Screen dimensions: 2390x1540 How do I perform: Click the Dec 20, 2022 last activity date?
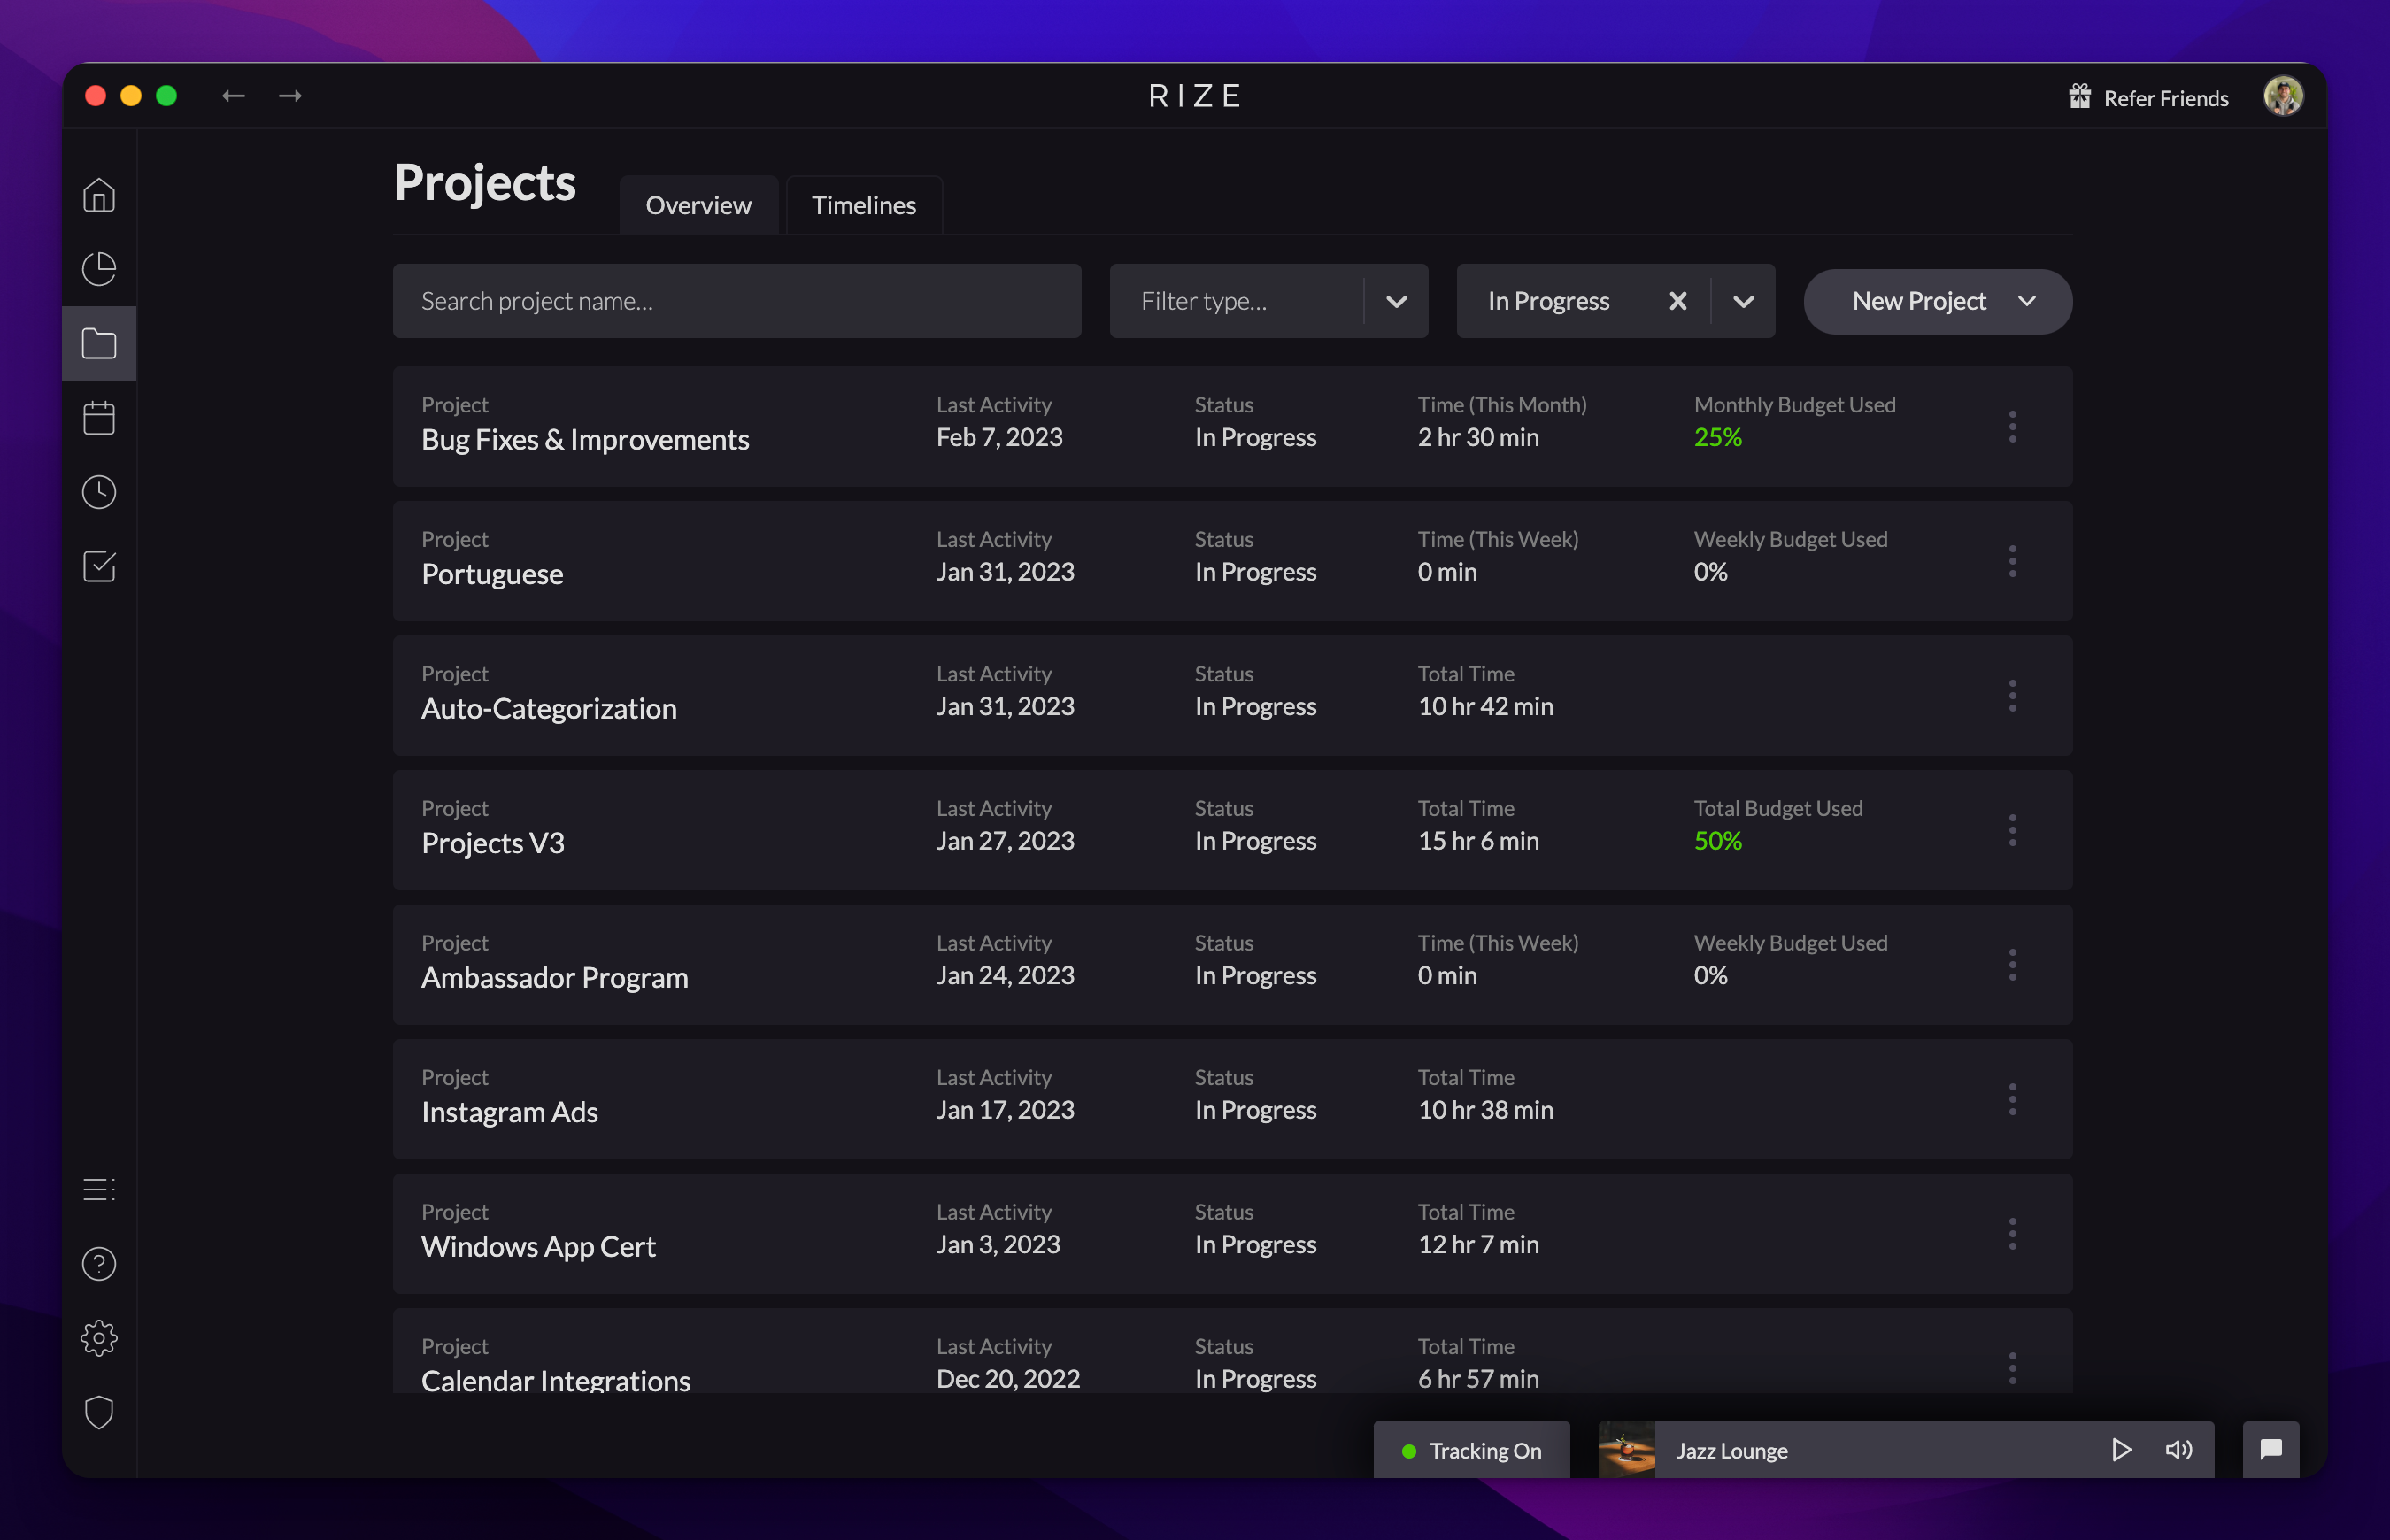tap(1008, 1379)
